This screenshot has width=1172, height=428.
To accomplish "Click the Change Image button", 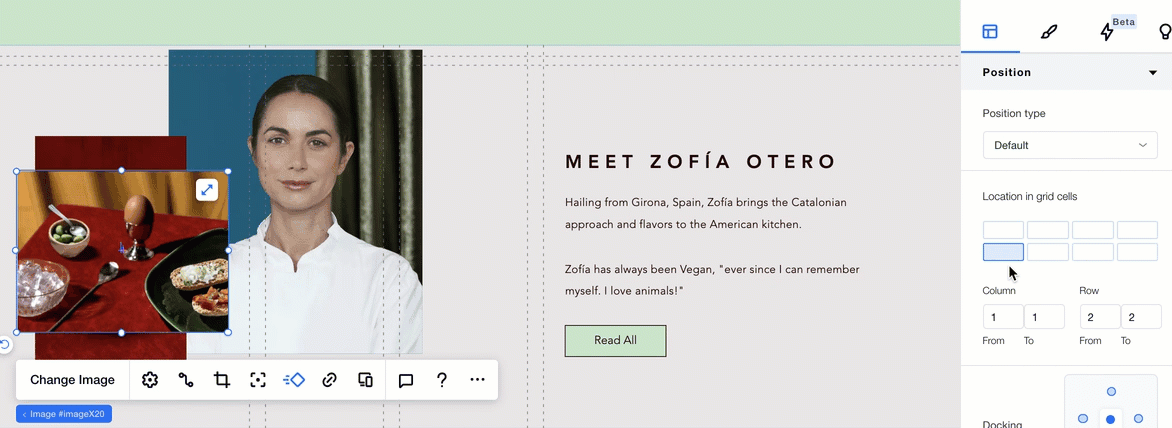I will (x=73, y=380).
